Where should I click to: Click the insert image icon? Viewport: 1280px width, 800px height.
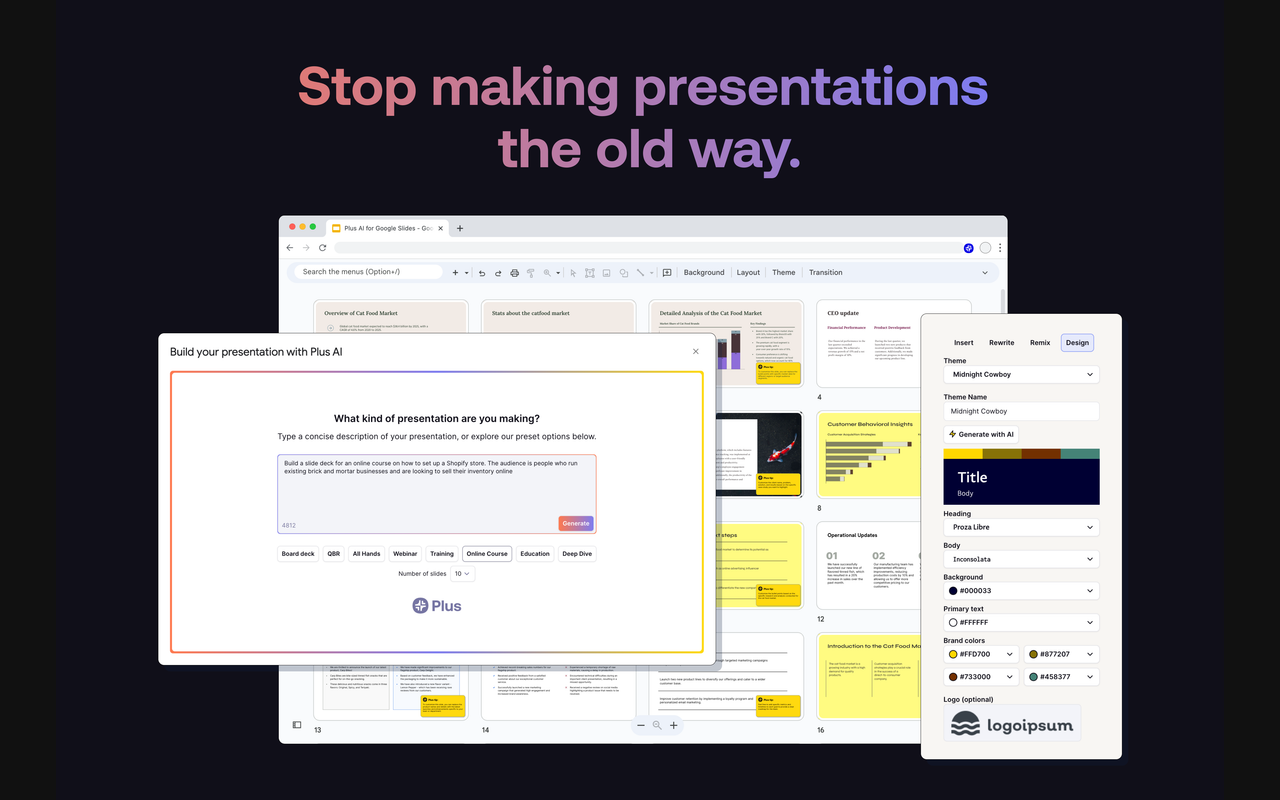(x=607, y=272)
